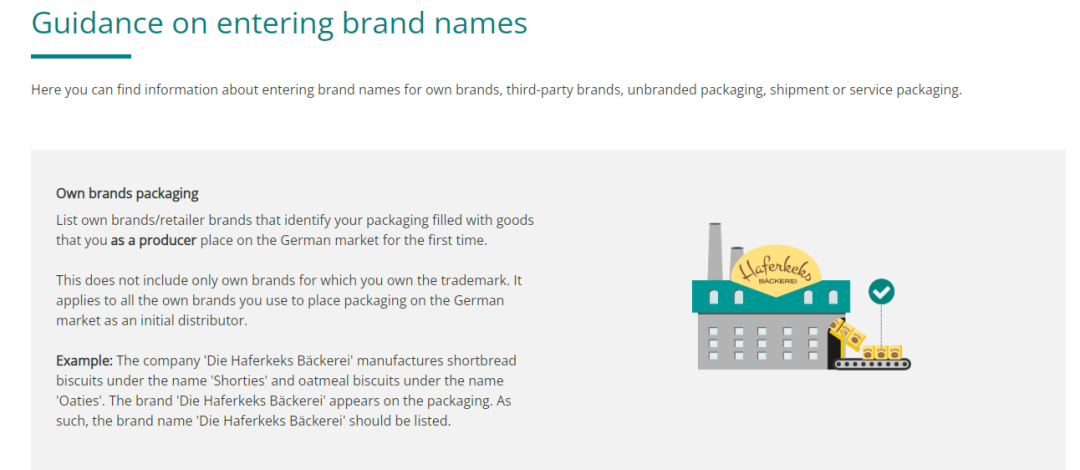The width and height of the screenshot is (1080, 470).
Task: Click the 'should be listed' closing line
Action: click(254, 421)
